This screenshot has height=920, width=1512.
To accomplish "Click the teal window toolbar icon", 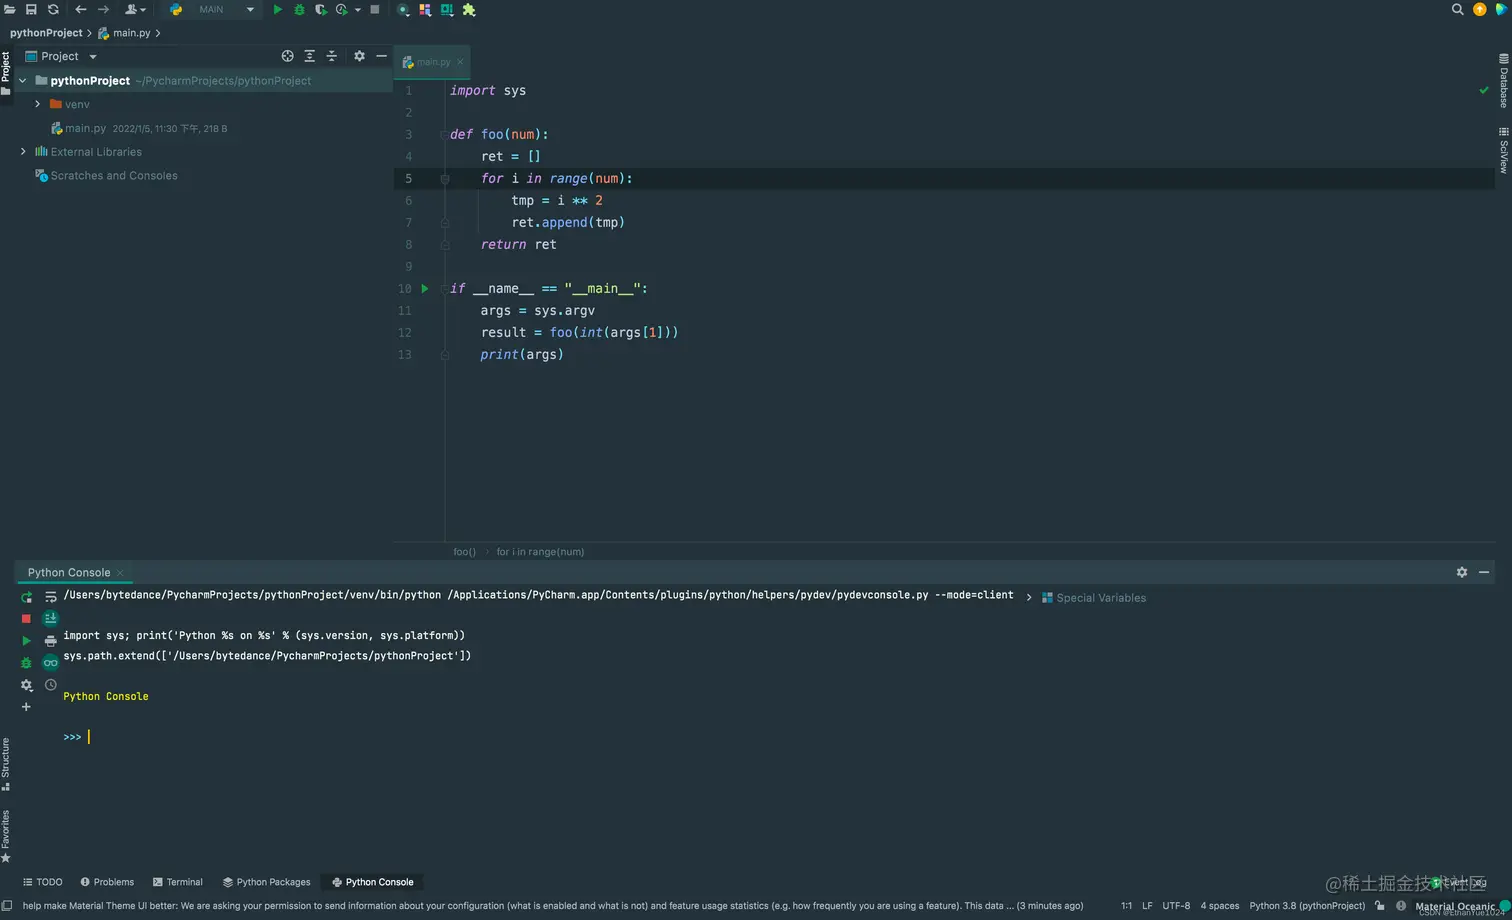I will [x=447, y=9].
